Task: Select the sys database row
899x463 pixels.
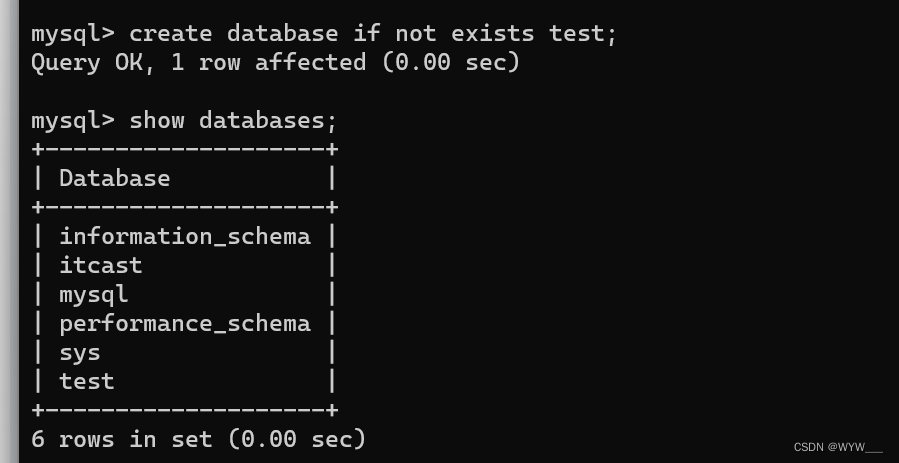Action: [79, 352]
